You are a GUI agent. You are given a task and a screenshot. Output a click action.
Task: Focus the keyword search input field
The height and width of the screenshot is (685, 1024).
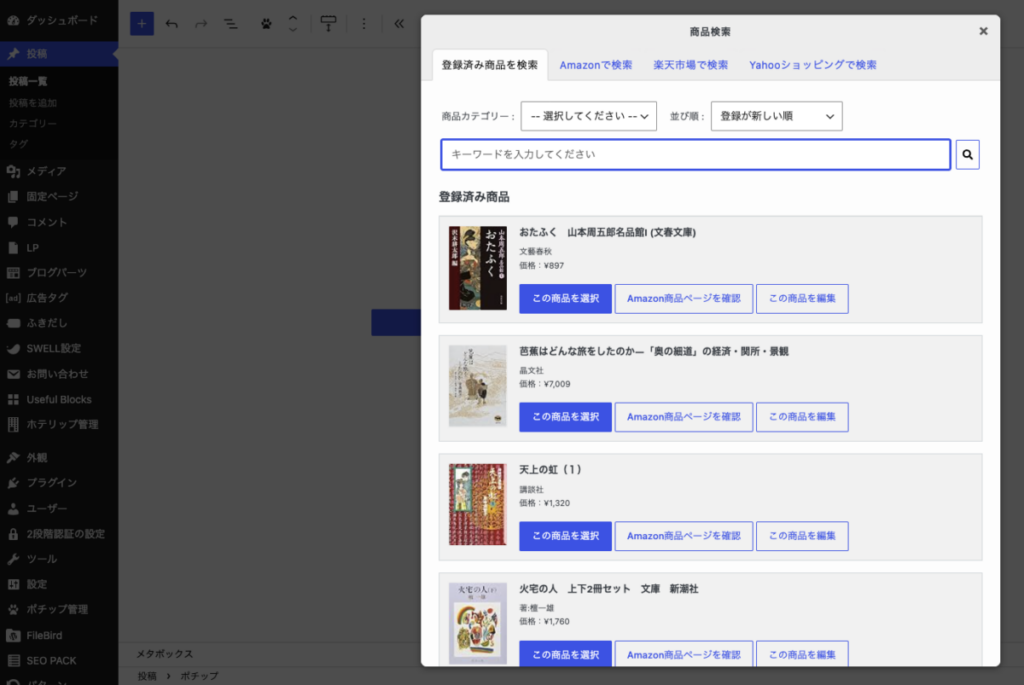click(x=696, y=155)
